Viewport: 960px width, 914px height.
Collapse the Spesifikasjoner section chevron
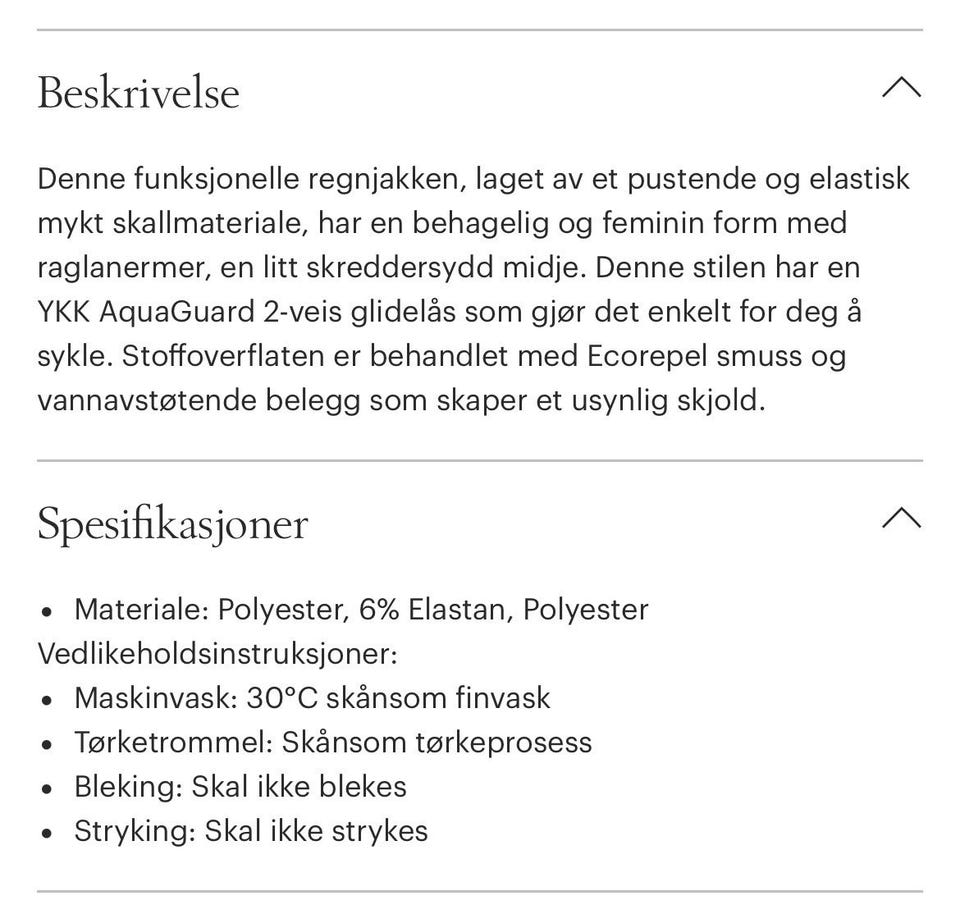tap(901, 518)
